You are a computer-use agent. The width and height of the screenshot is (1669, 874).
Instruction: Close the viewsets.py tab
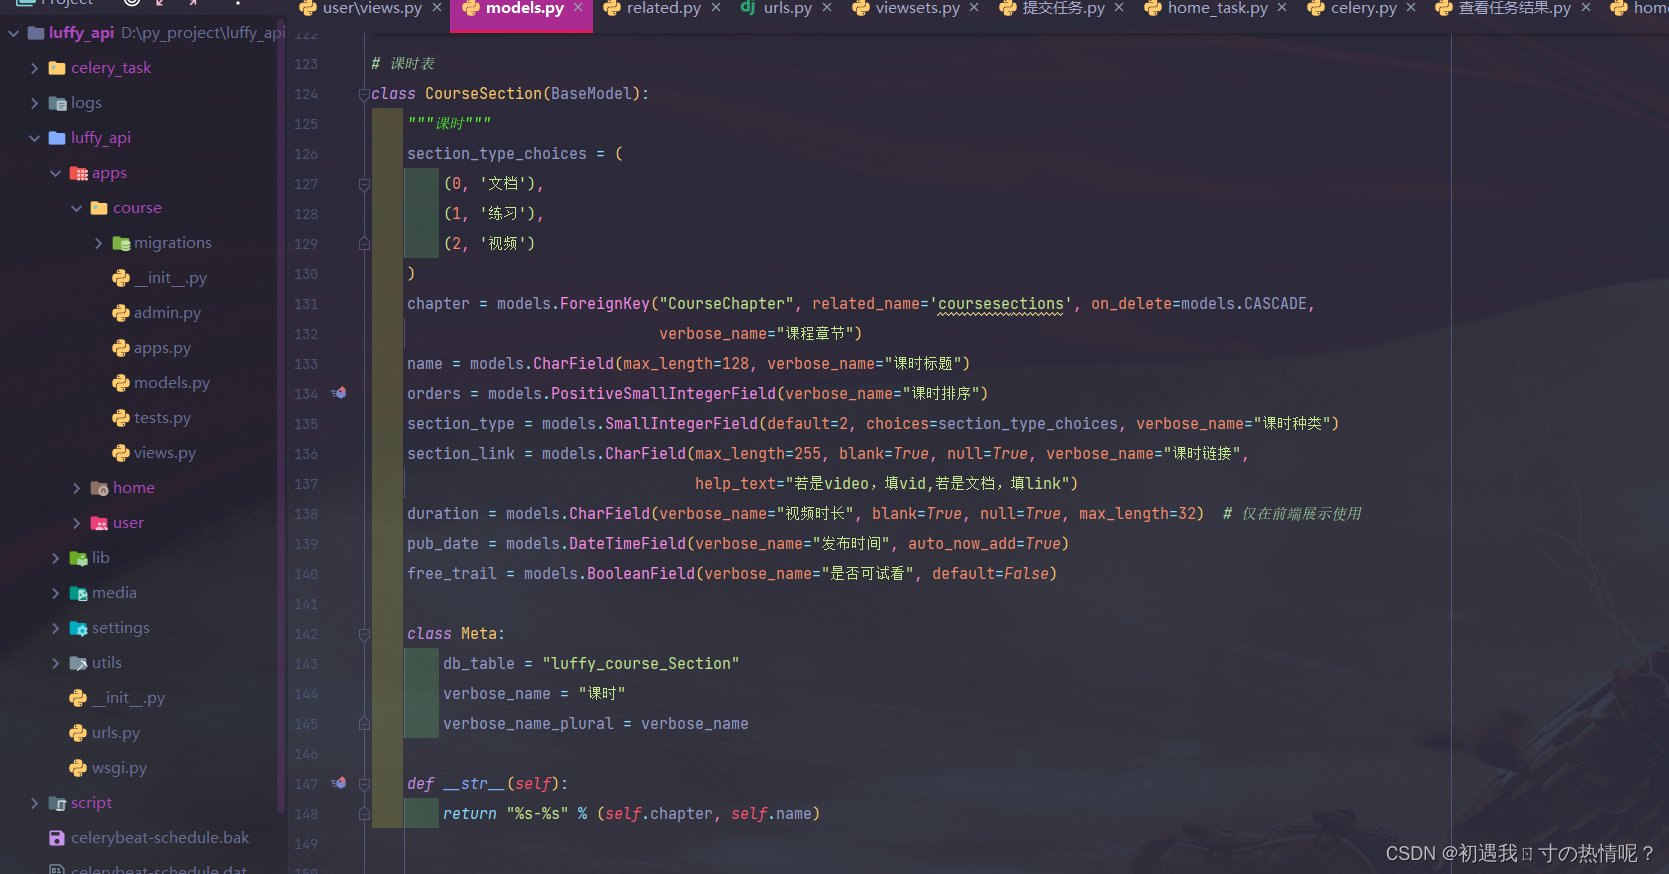click(974, 8)
